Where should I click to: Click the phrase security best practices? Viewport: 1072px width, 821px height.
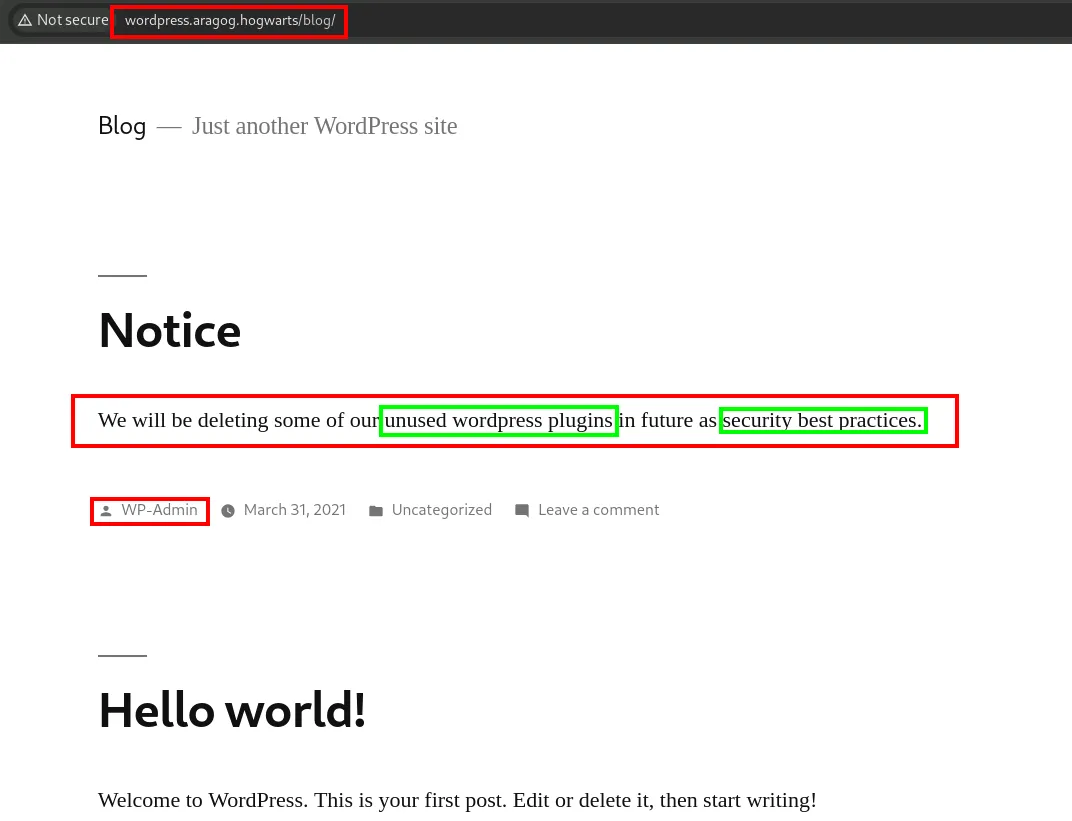822,420
